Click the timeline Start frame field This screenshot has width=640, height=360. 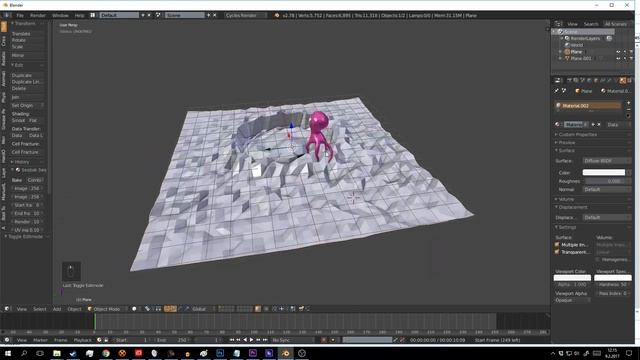click(x=132, y=340)
